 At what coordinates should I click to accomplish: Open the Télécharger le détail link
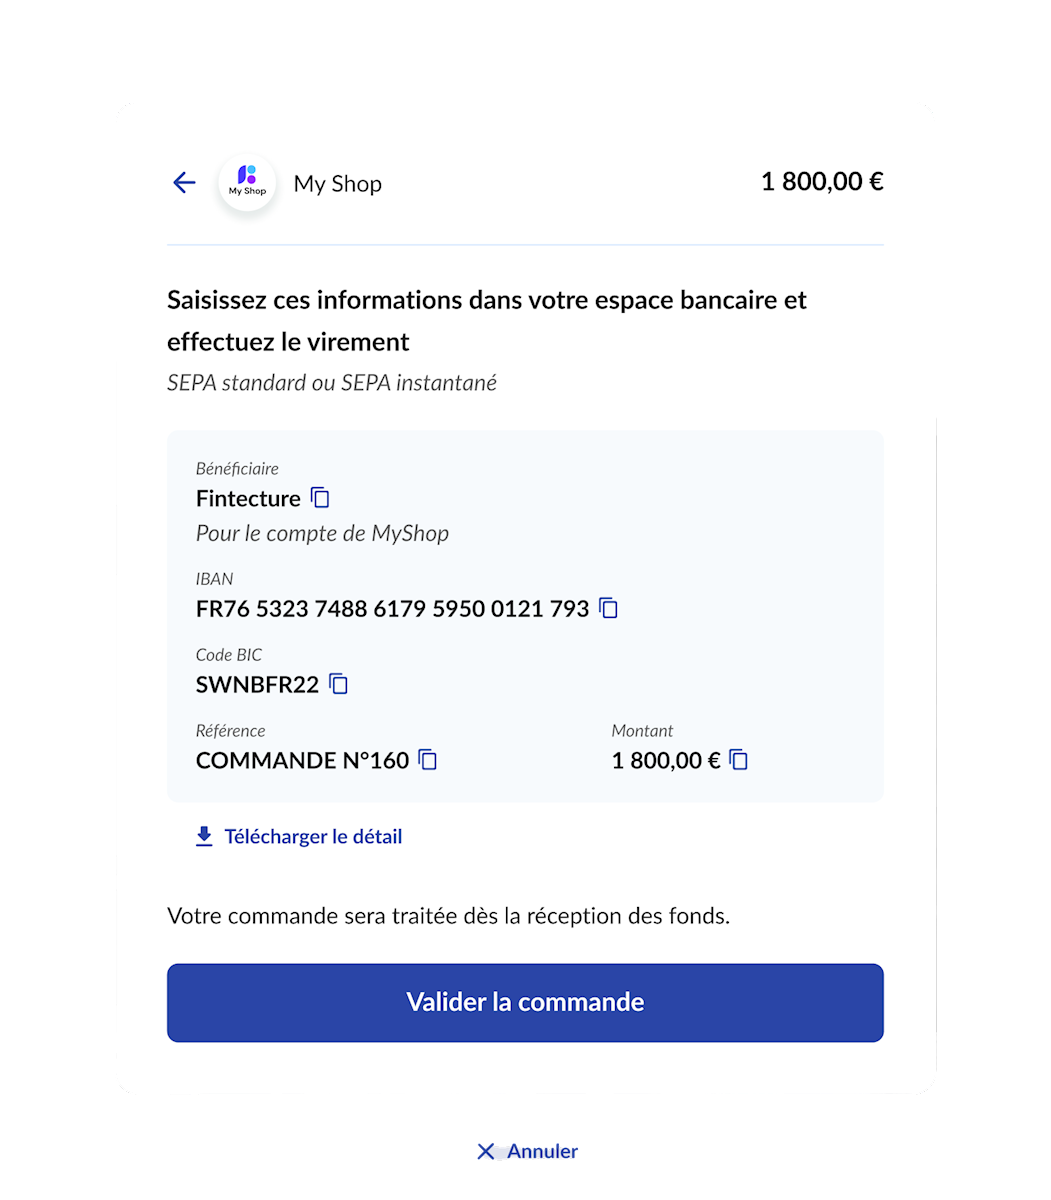pyautogui.click(x=313, y=837)
